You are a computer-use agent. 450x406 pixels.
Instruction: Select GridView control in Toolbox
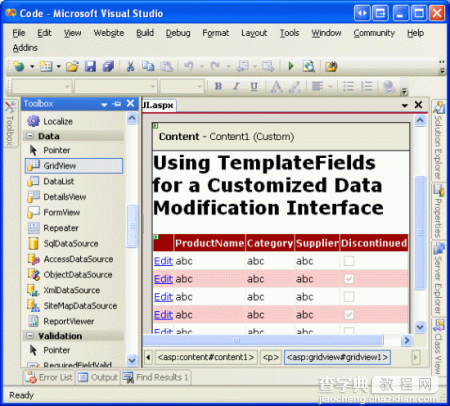pos(74,166)
